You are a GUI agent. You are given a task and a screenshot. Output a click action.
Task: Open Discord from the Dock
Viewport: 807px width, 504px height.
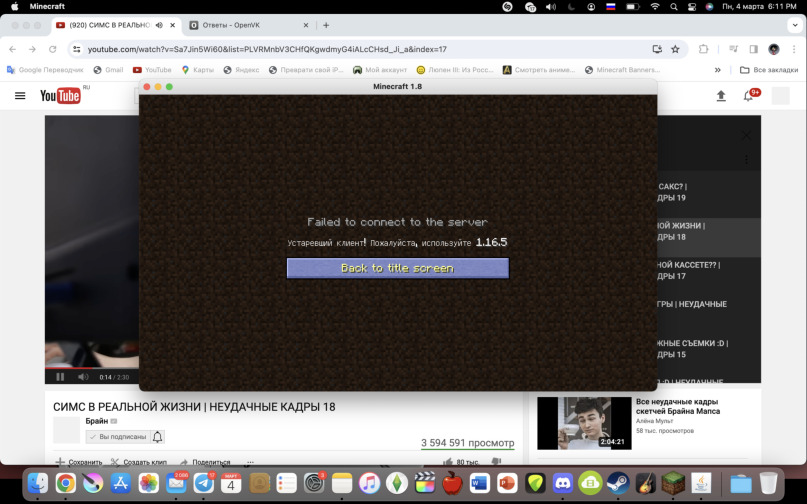pyautogui.click(x=563, y=483)
